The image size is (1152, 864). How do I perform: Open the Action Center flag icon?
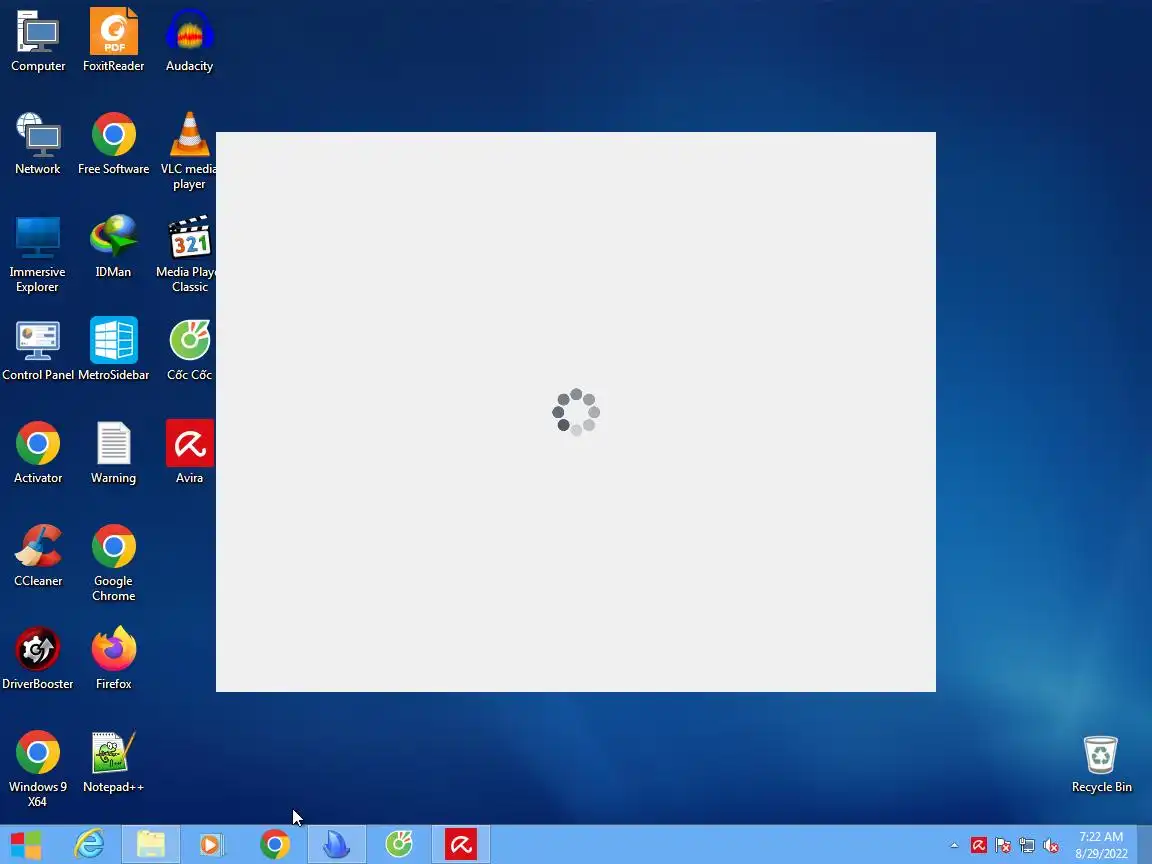(1003, 846)
